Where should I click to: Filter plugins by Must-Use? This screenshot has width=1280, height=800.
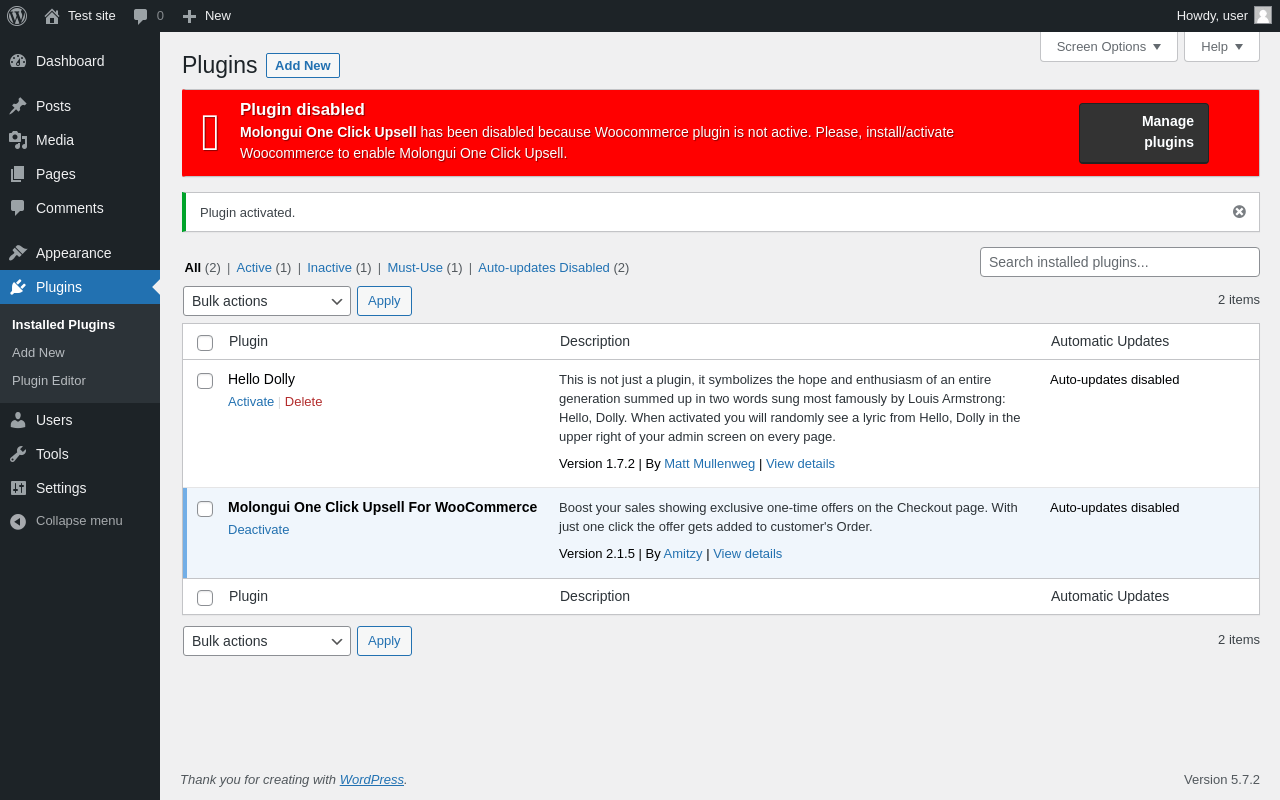(x=415, y=268)
